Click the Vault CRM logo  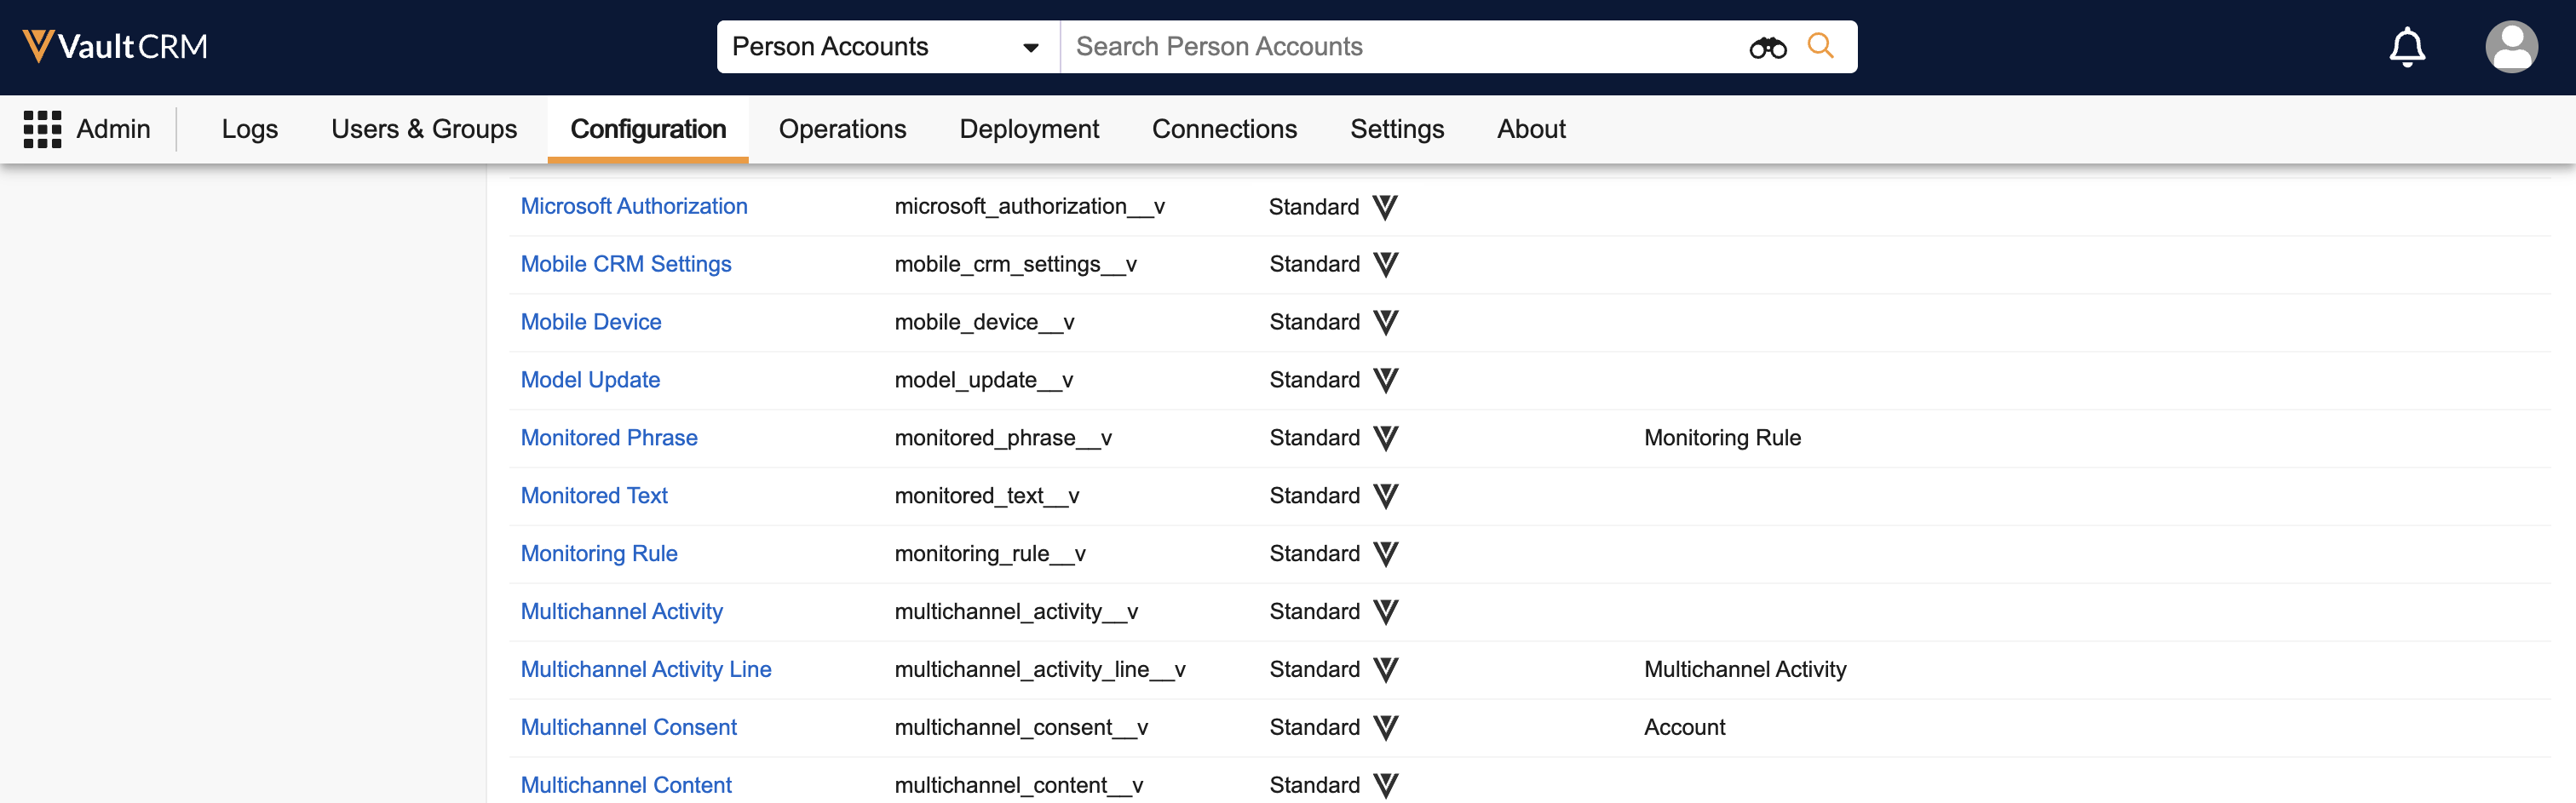[x=115, y=46]
